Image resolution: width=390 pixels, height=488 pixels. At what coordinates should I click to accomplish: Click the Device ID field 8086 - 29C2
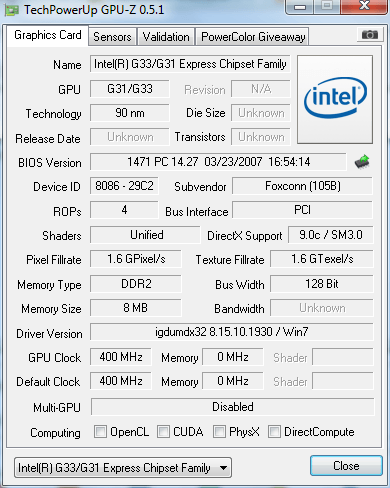point(124,186)
